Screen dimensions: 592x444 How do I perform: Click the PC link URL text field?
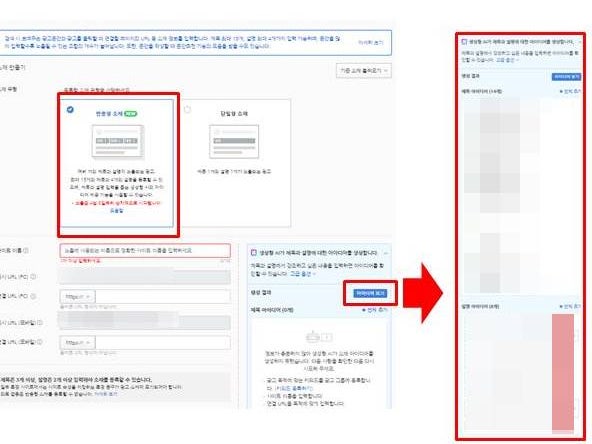(163, 297)
